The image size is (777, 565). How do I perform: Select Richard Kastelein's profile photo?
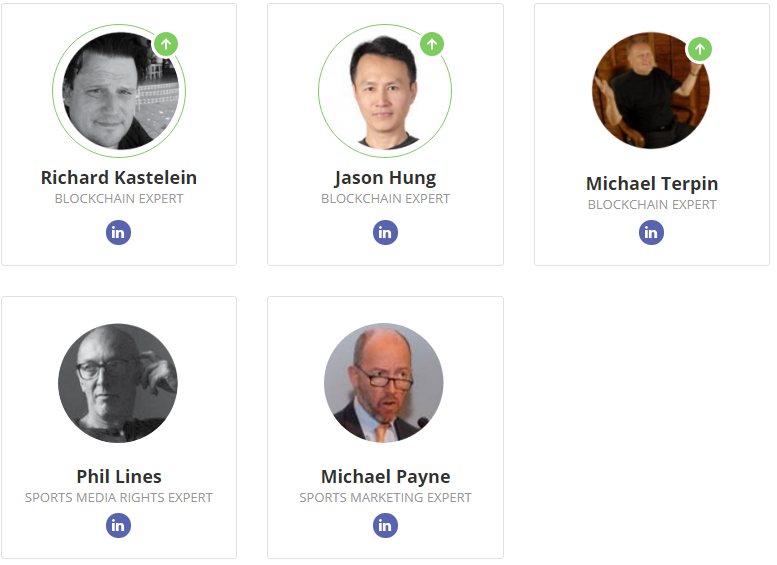(x=119, y=91)
